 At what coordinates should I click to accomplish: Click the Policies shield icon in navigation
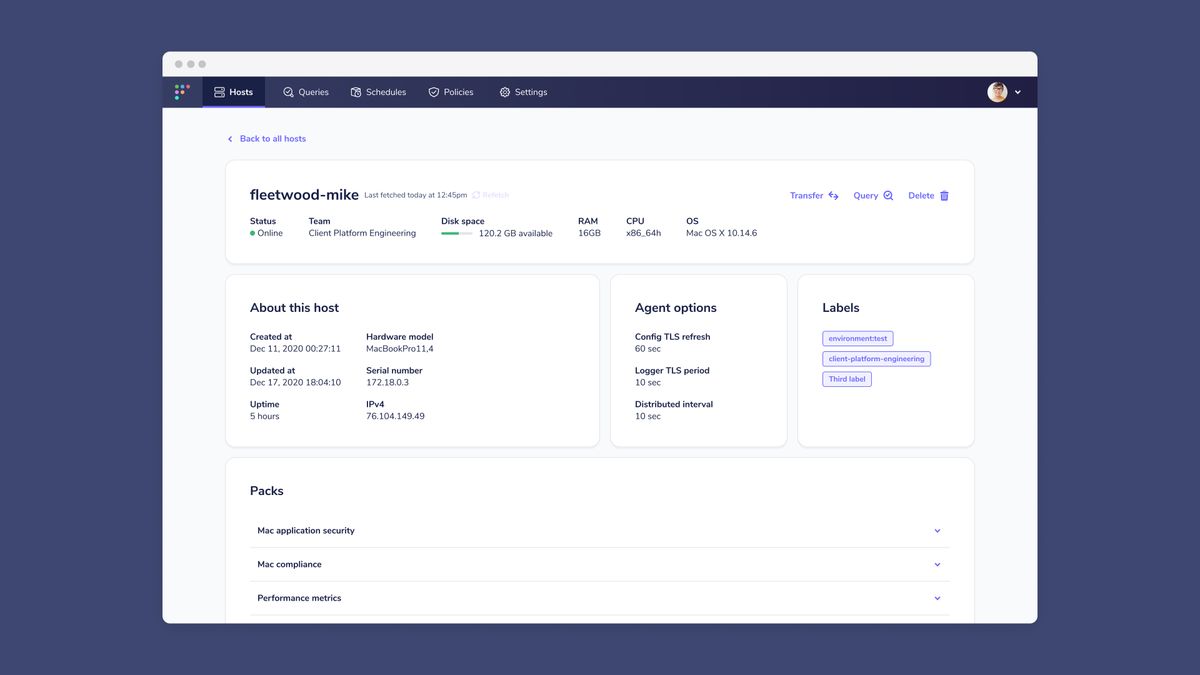[x=433, y=91]
